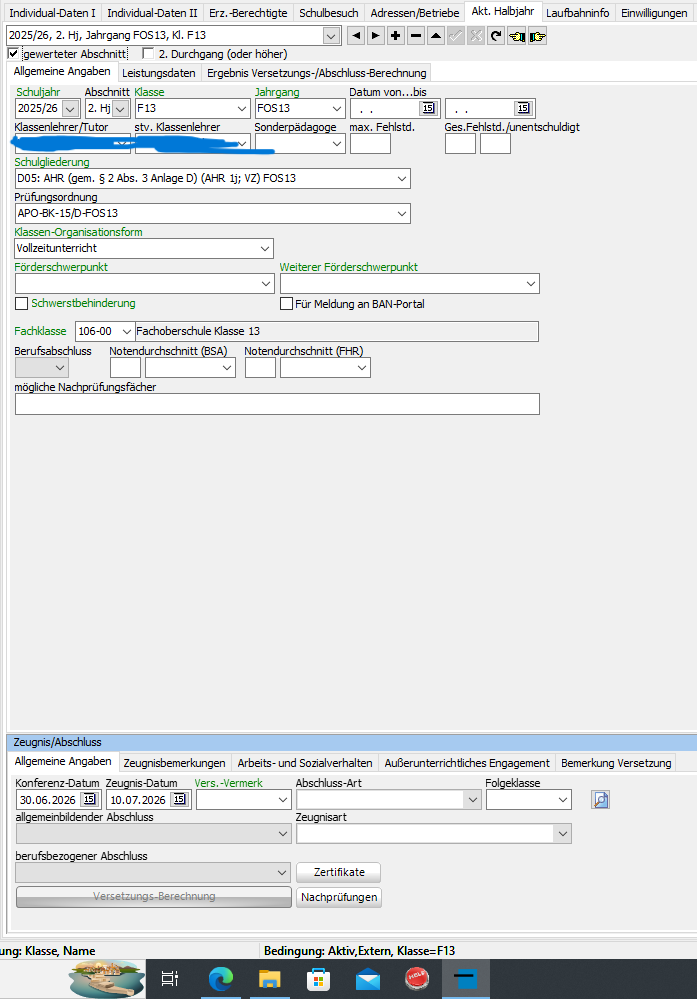Open the Folgeklasse dropdown

563,800
